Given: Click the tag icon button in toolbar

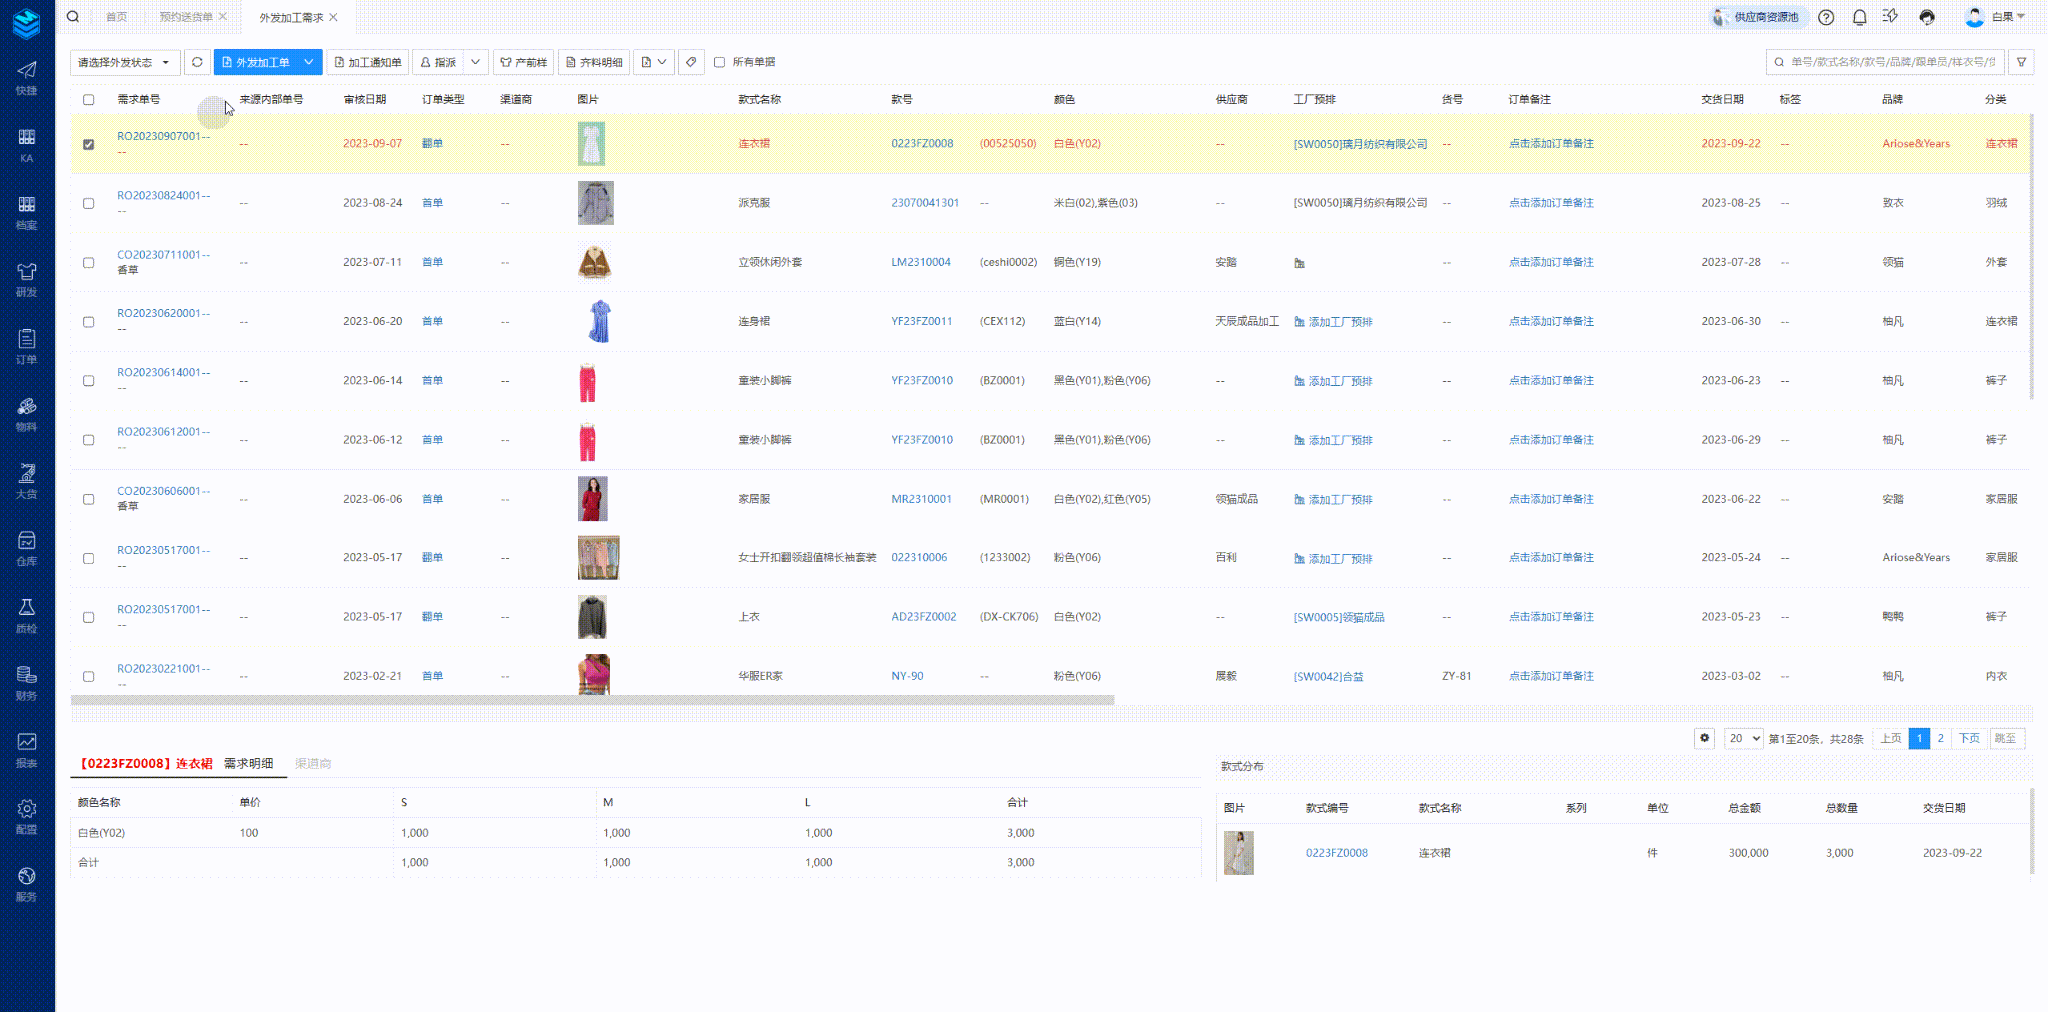Looking at the screenshot, I should click(691, 62).
